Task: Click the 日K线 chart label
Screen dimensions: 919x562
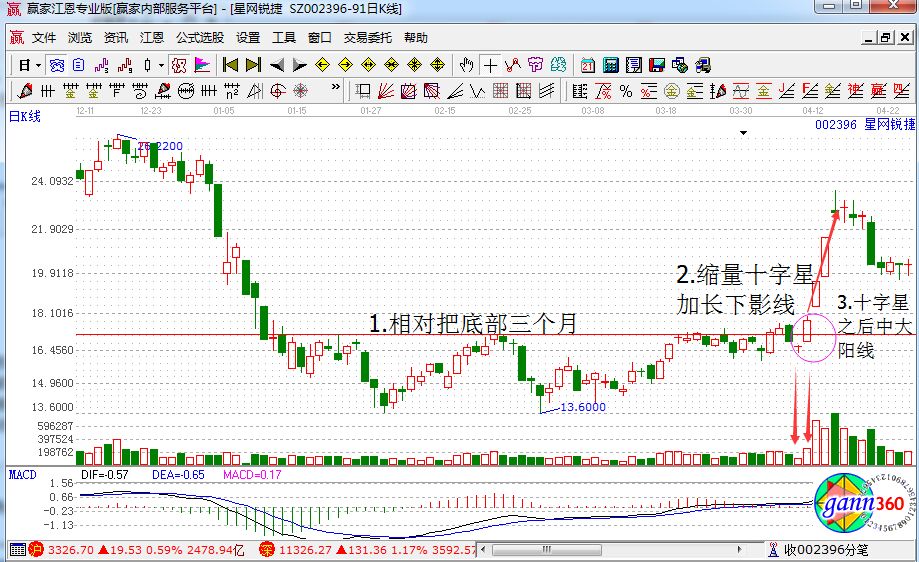Action: pyautogui.click(x=25, y=117)
